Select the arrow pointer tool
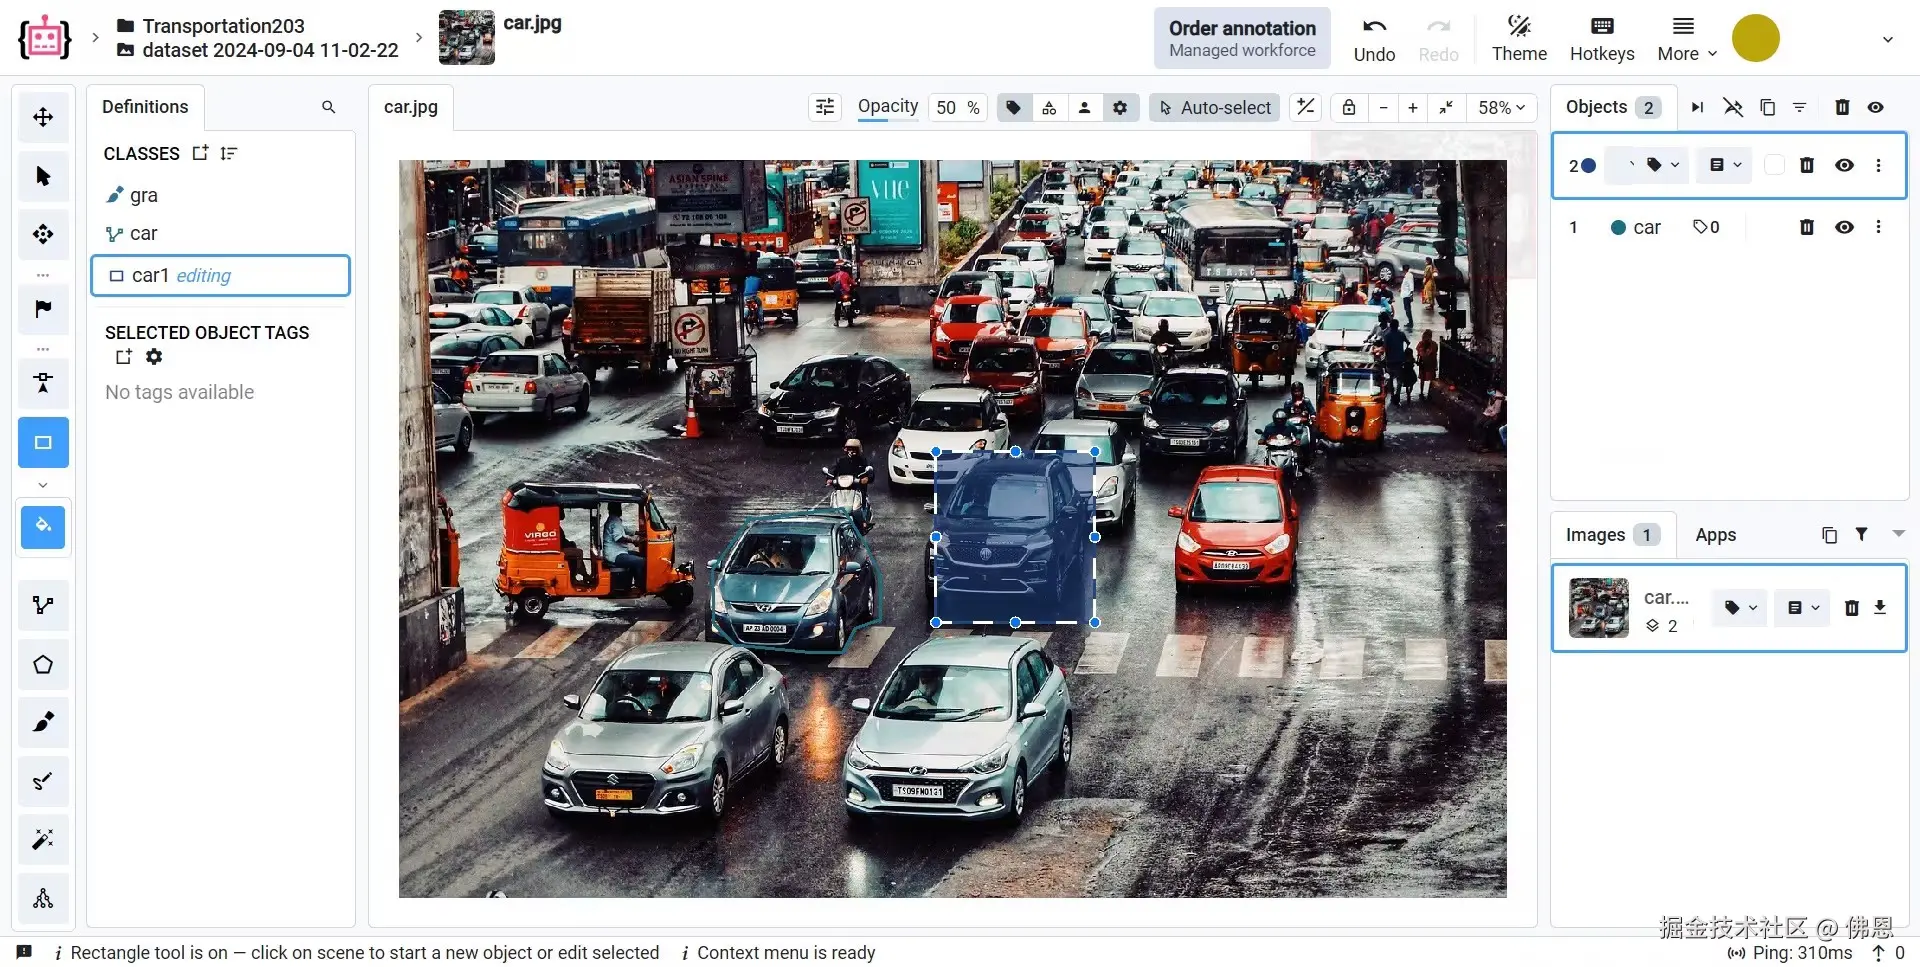Screen dimensions: 1920x967 click(43, 176)
